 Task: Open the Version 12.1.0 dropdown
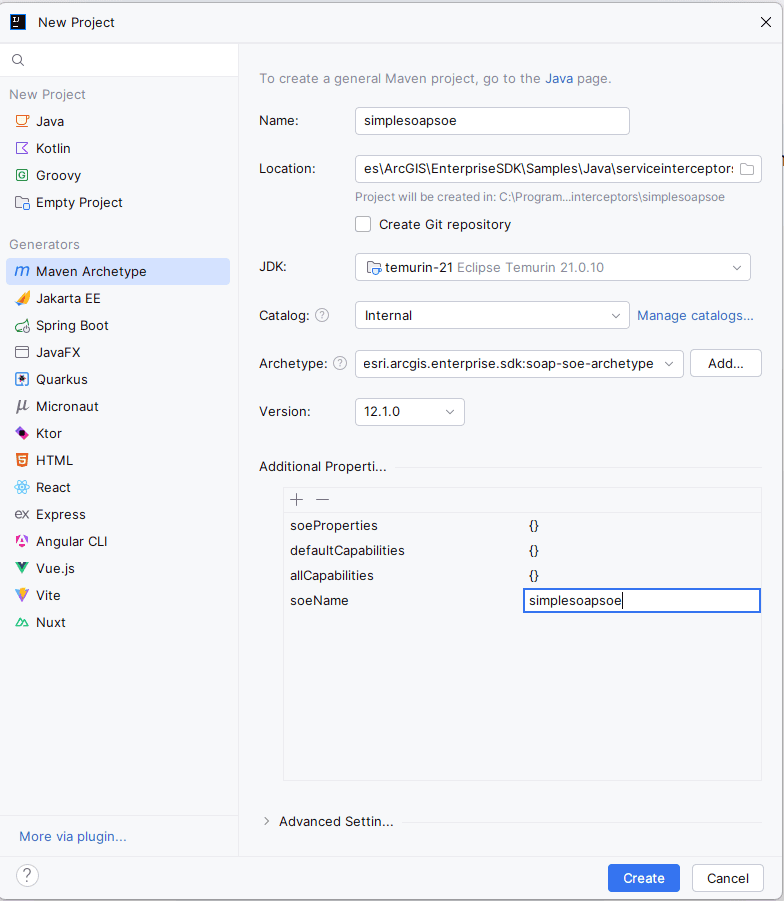[410, 412]
